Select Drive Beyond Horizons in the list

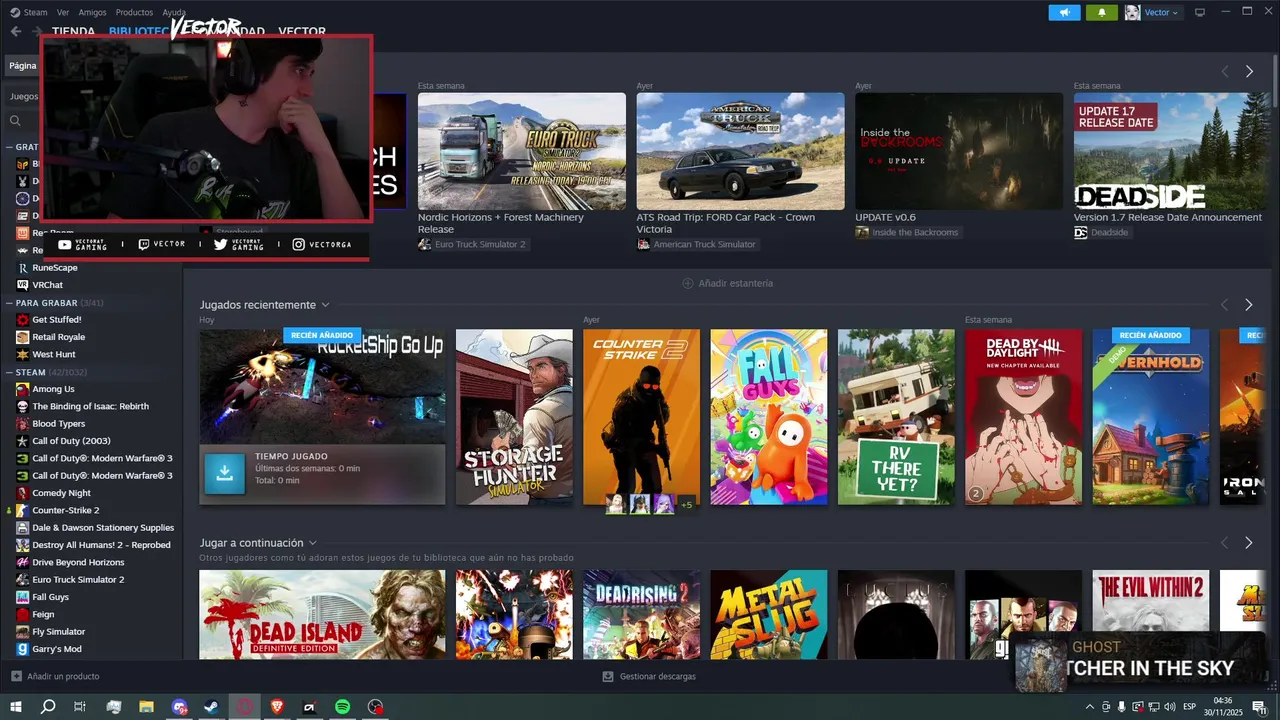point(78,562)
